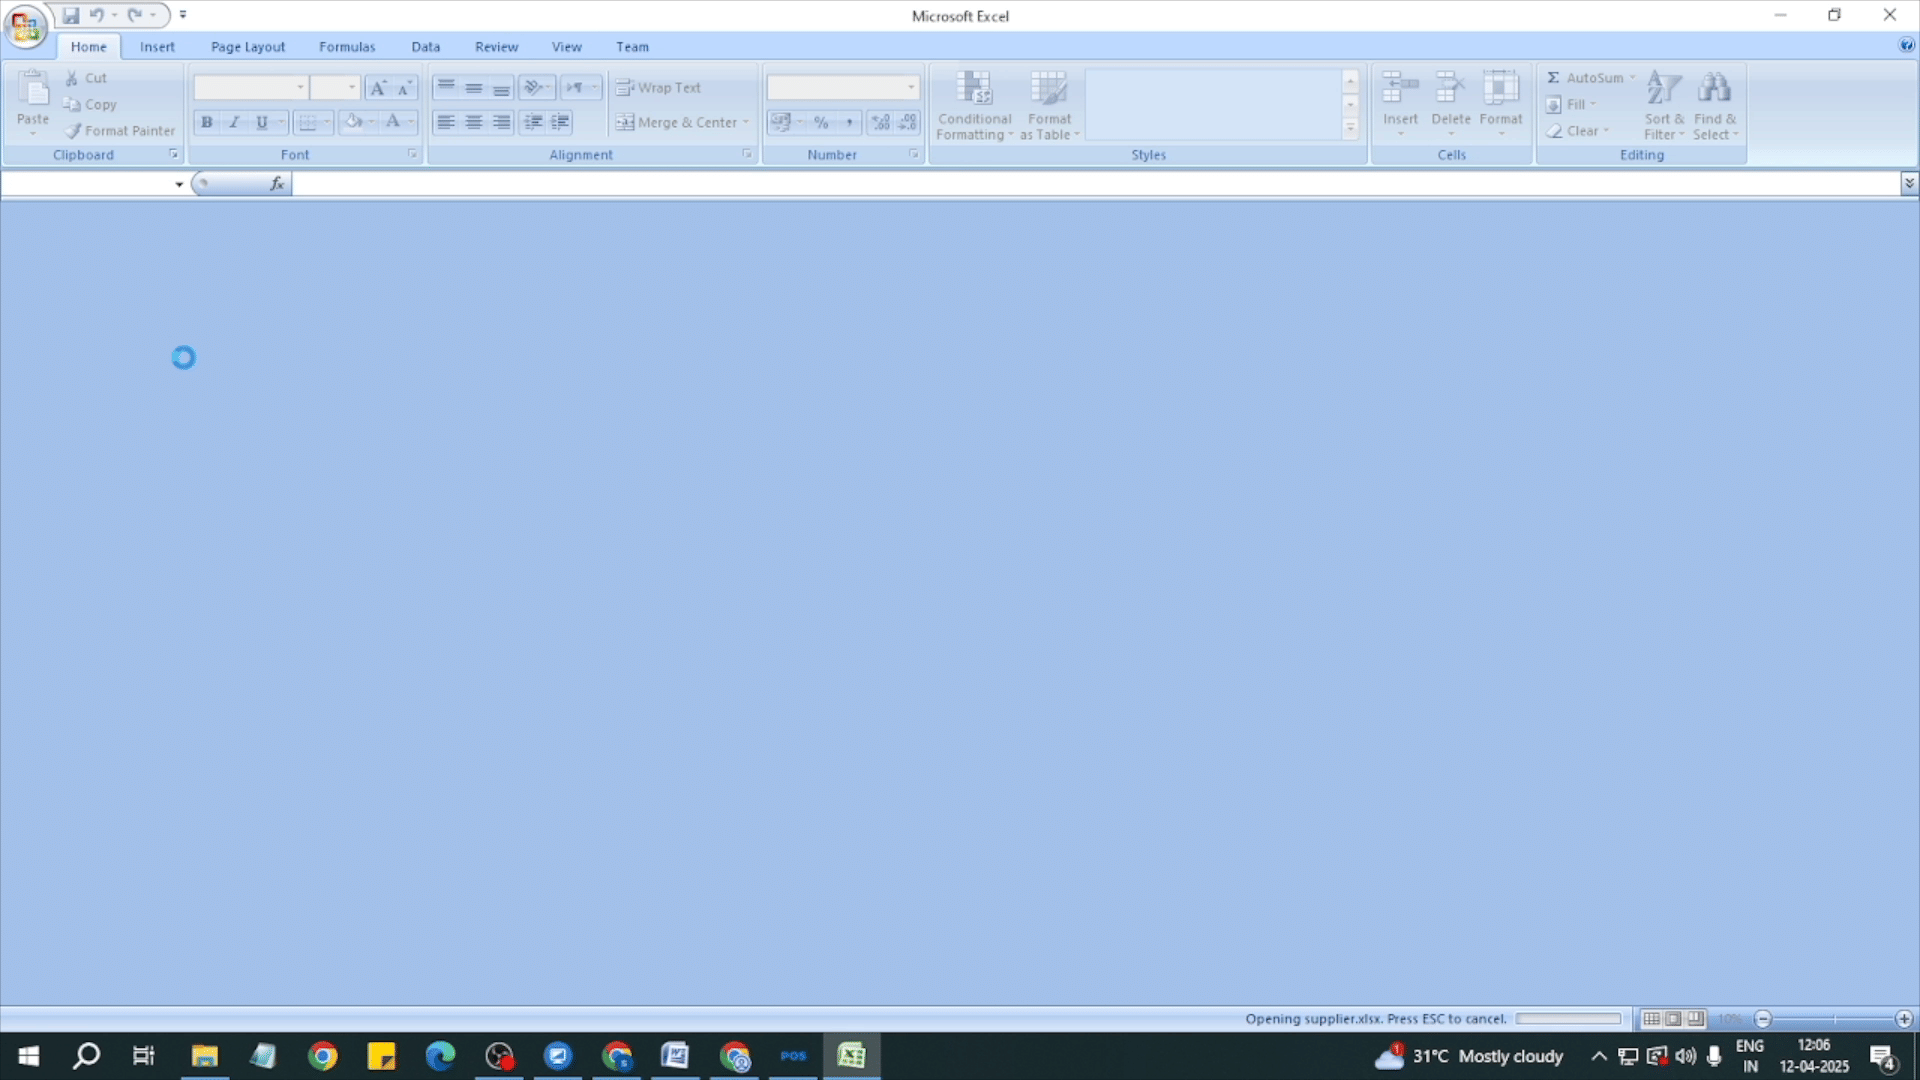
Task: Click the Font Color letter A icon
Action: click(x=393, y=122)
